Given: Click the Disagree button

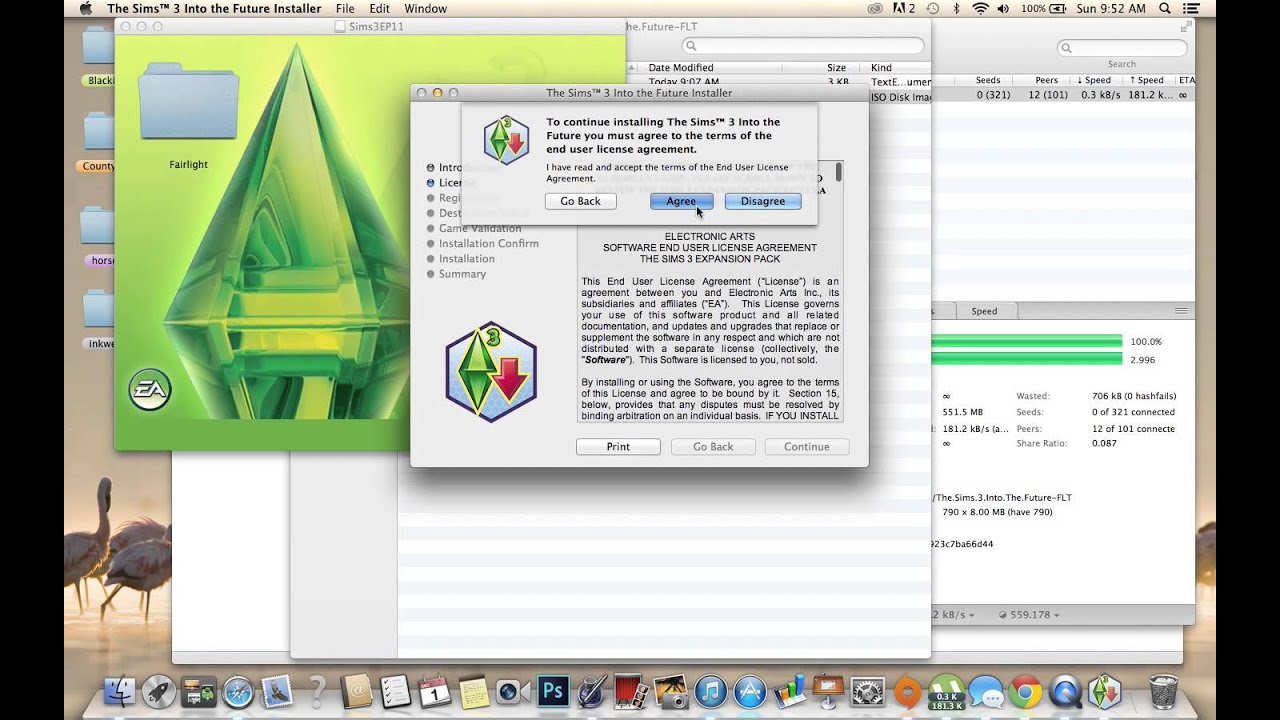Looking at the screenshot, I should (x=763, y=201).
